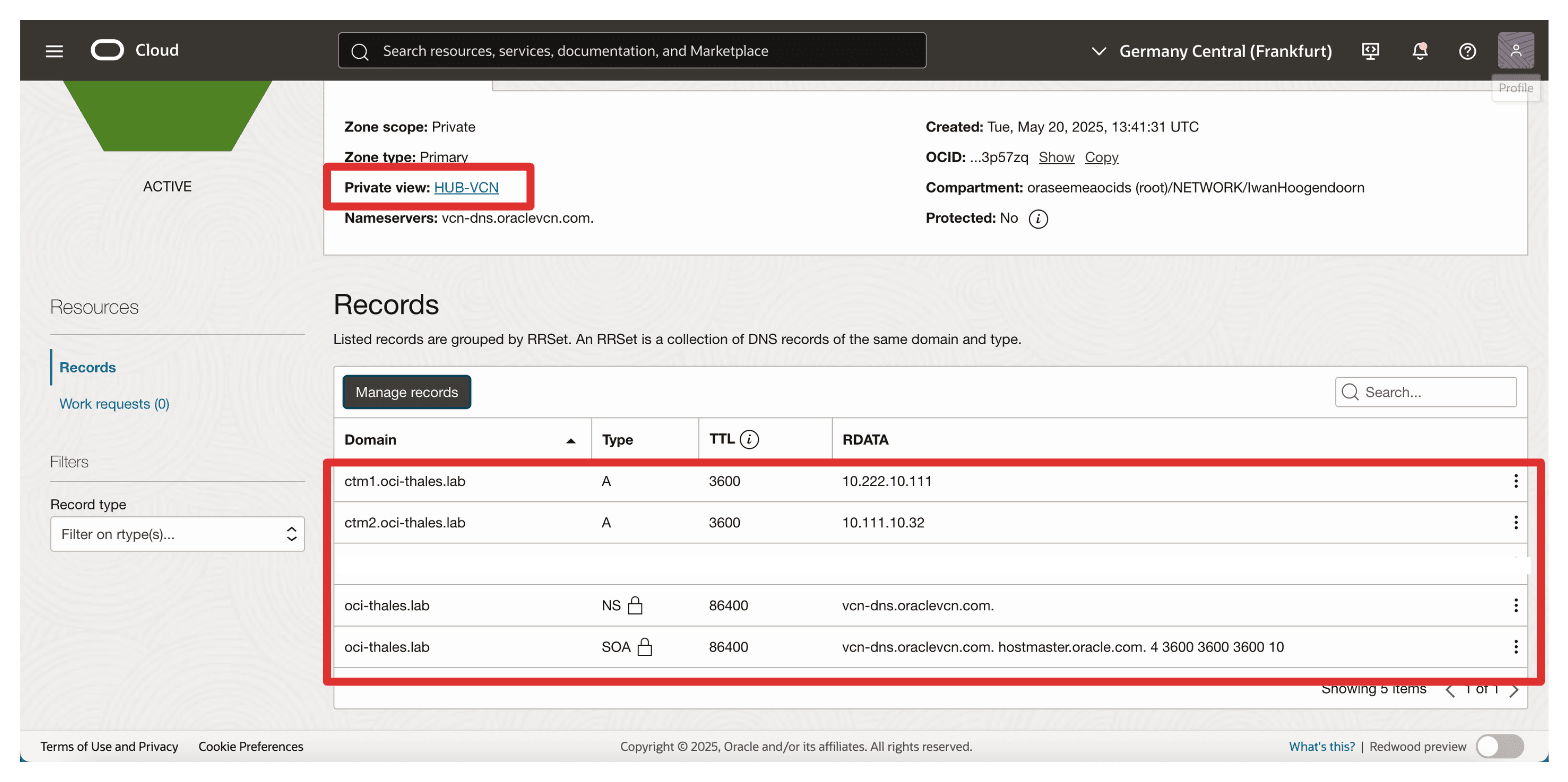The height and width of the screenshot is (782, 1568).
Task: Click the TTL info icon in header
Action: (749, 439)
